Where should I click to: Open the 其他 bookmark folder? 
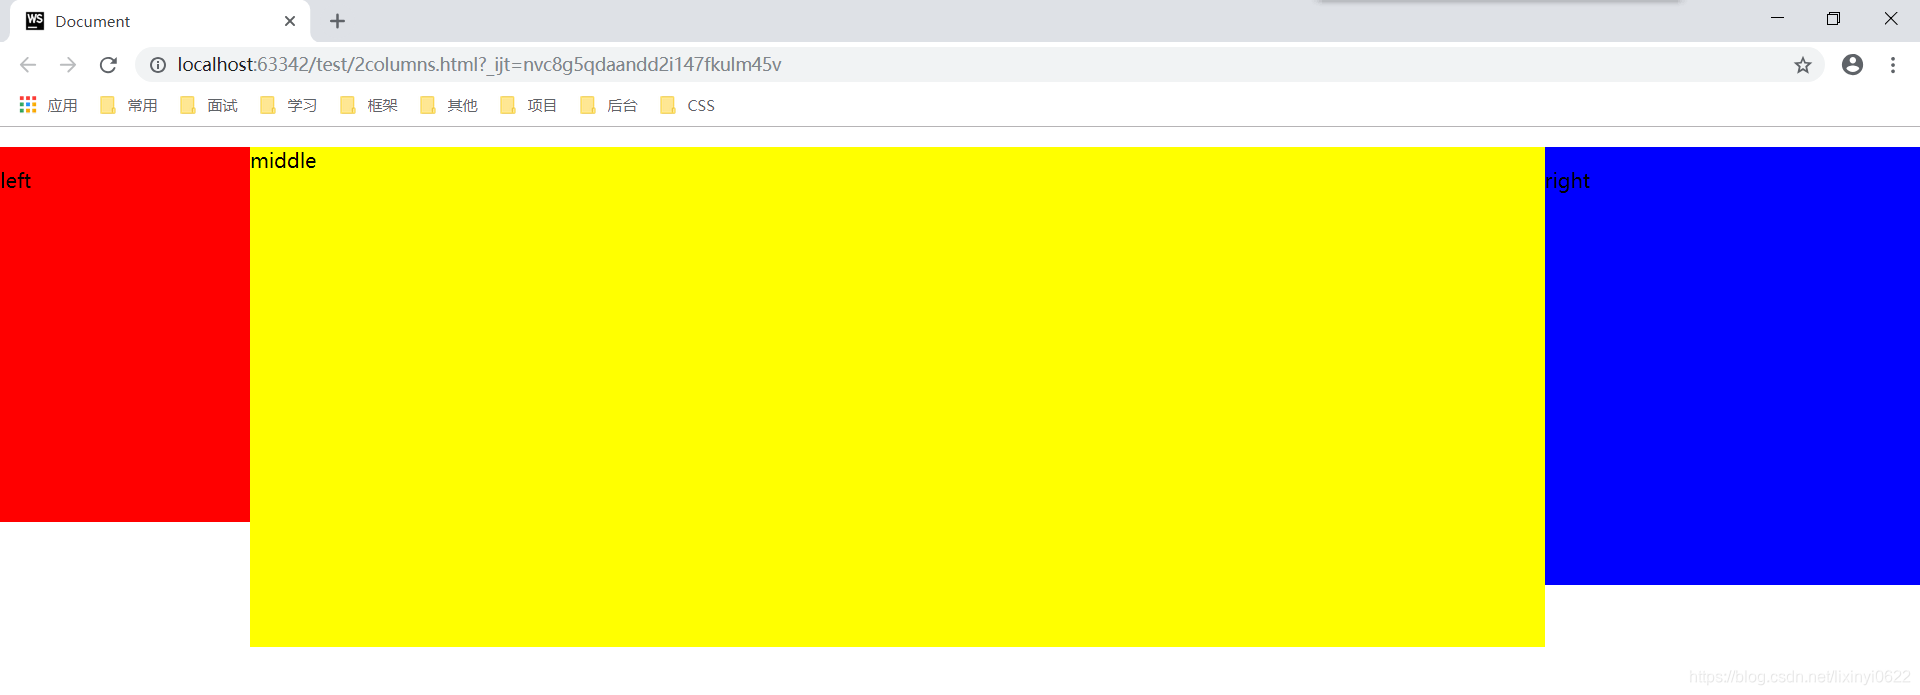pyautogui.click(x=449, y=105)
